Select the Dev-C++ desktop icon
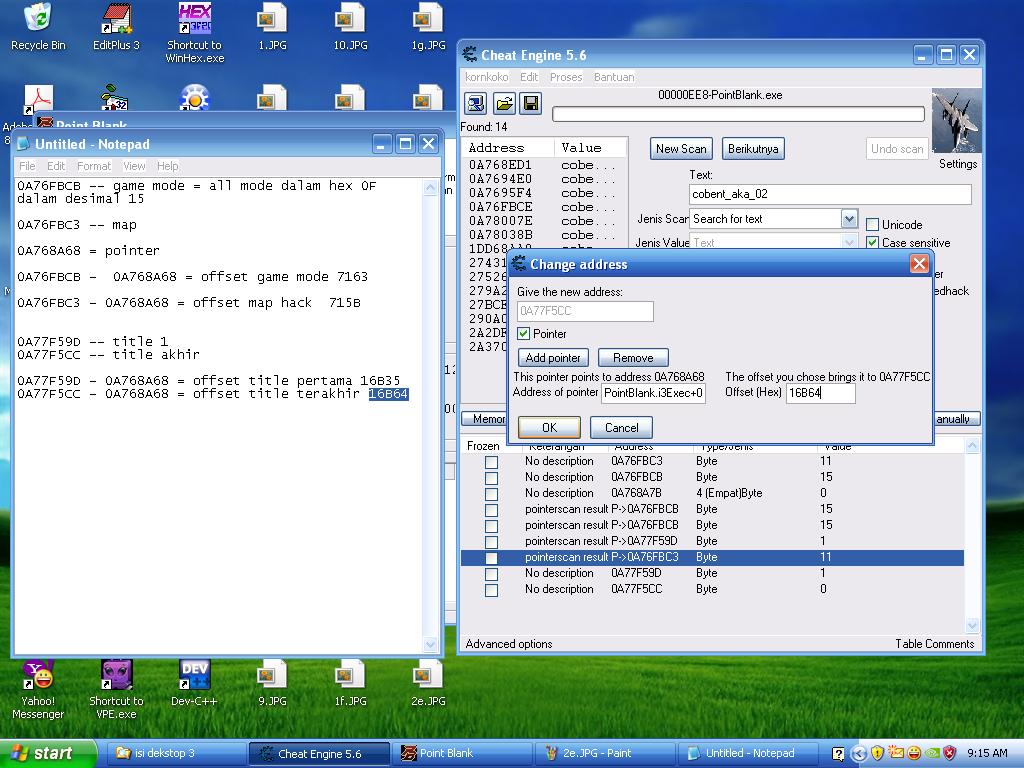The image size is (1024, 768). point(195,675)
